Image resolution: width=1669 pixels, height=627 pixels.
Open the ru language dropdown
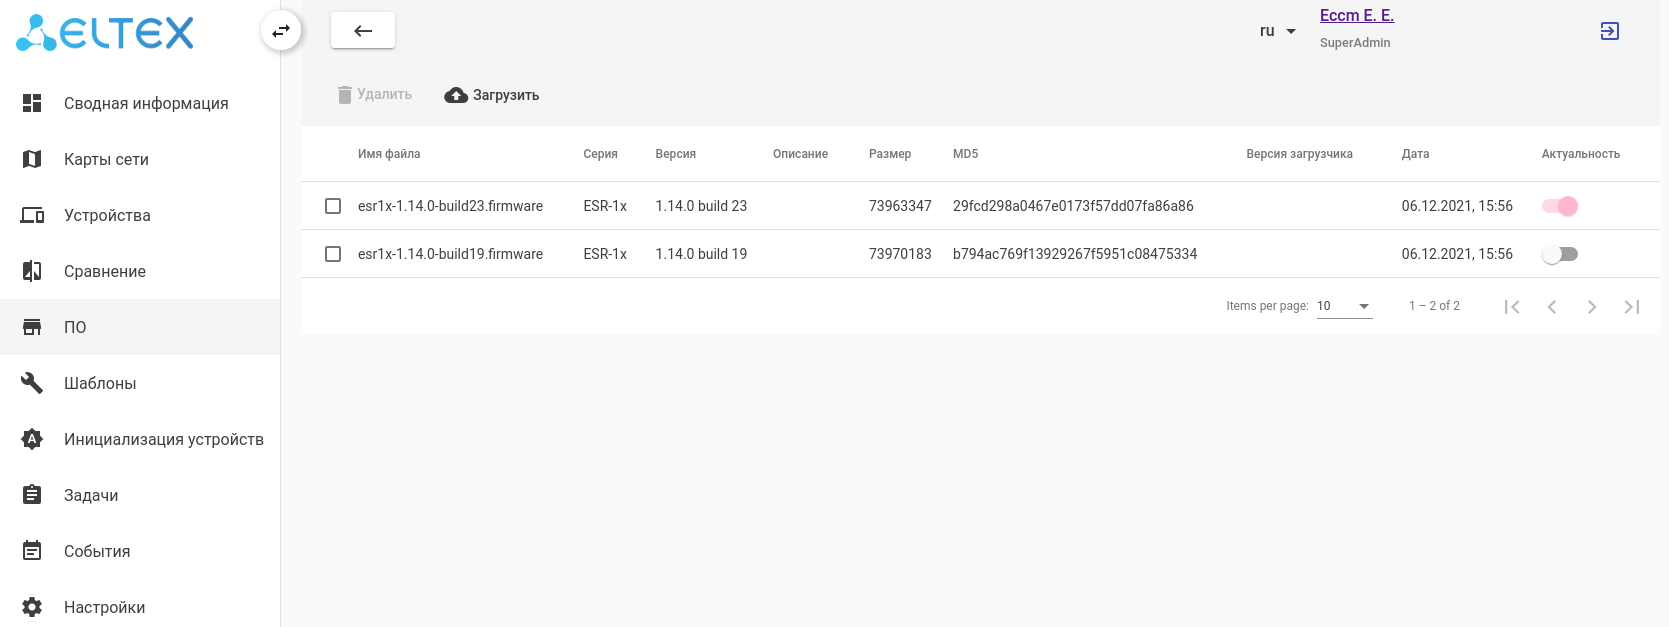tap(1277, 31)
